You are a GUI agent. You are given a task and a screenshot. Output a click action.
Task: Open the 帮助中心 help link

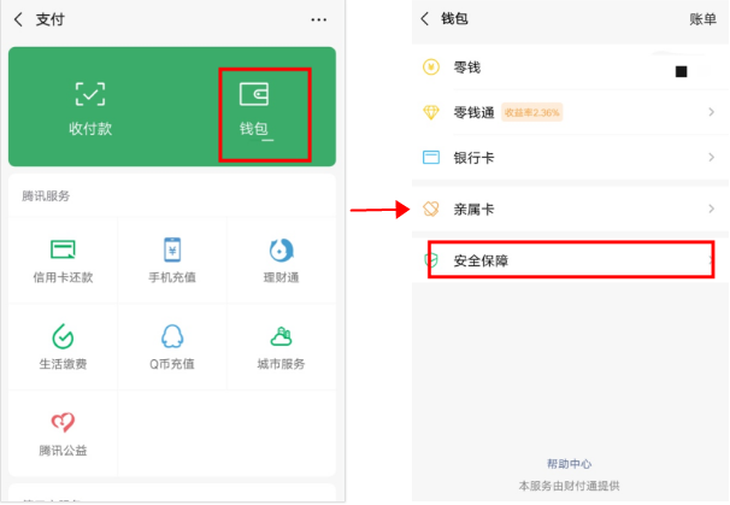point(569,464)
